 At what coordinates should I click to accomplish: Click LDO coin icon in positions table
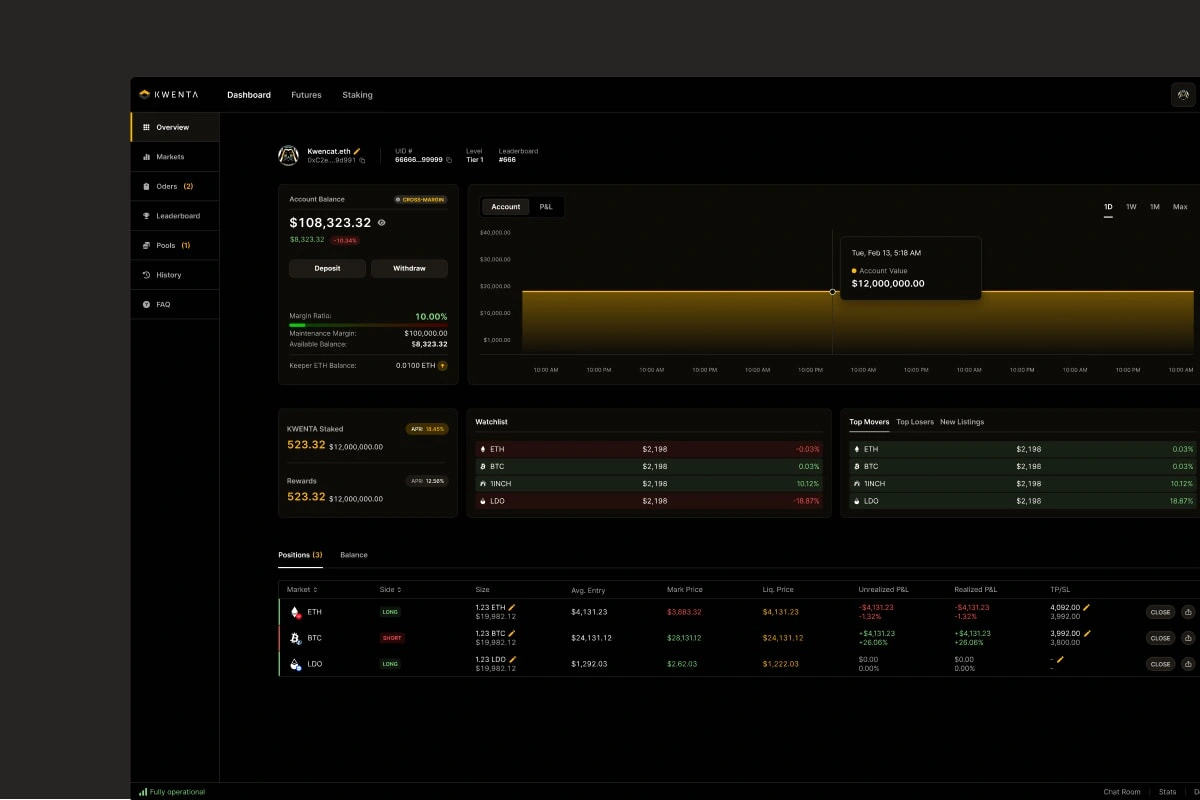point(295,664)
